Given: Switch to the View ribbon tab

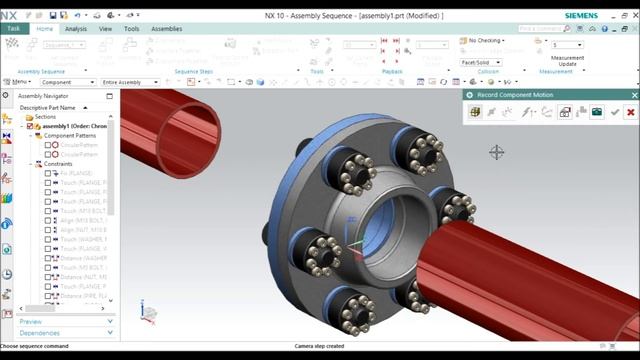Looking at the screenshot, I should coord(105,29).
